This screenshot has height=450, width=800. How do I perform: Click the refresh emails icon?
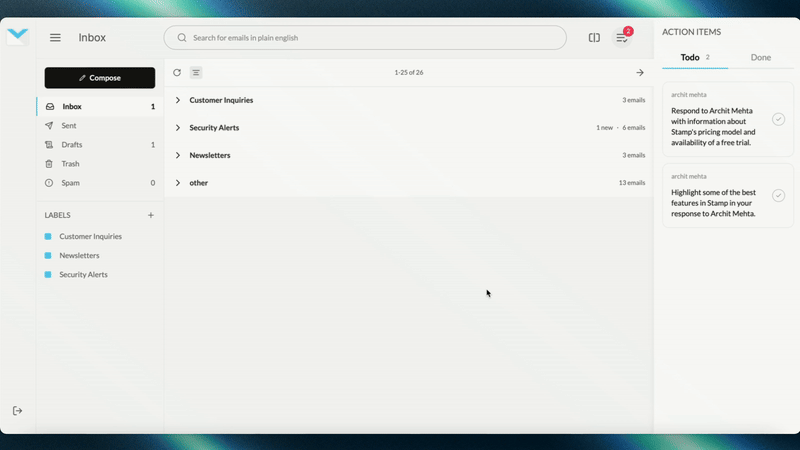coord(177,73)
